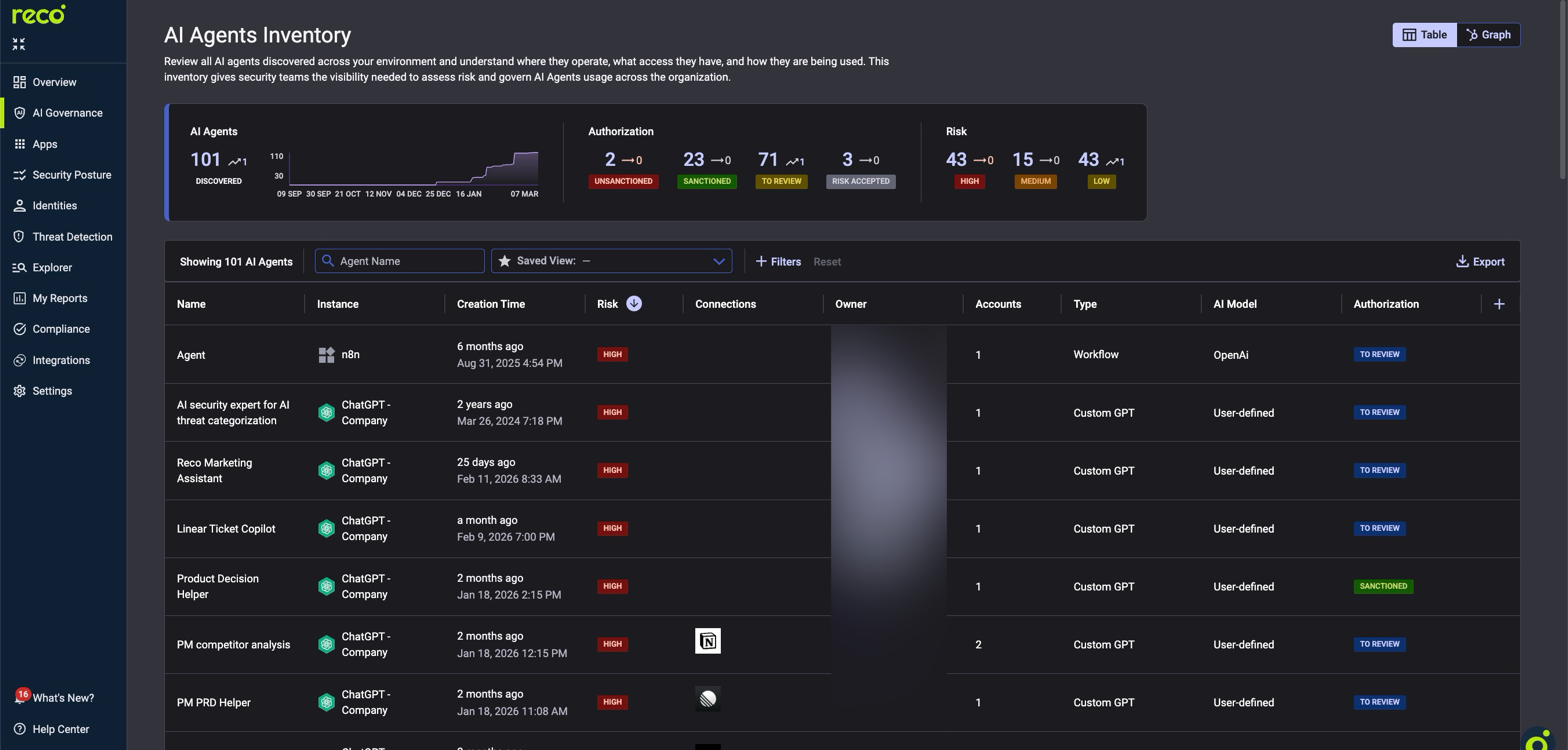Add a column with the plus icon
The image size is (1568, 750).
[1499, 304]
